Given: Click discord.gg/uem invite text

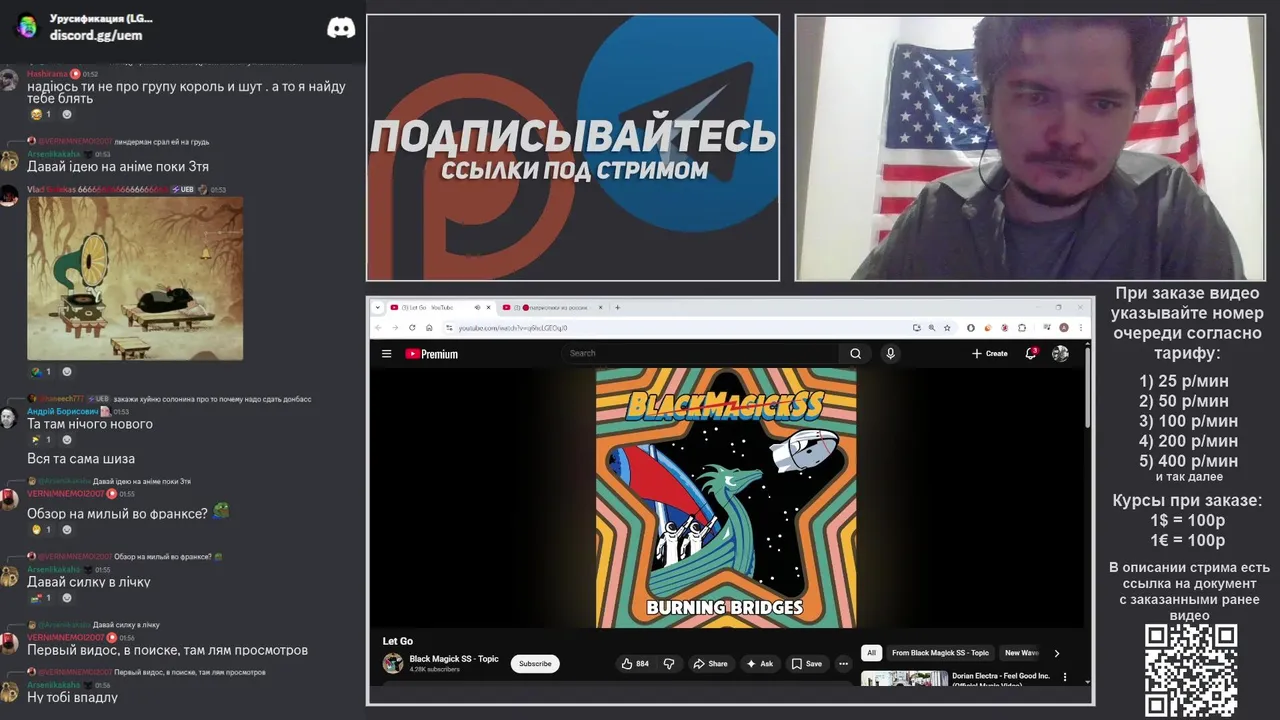Looking at the screenshot, I should click(x=96, y=35).
